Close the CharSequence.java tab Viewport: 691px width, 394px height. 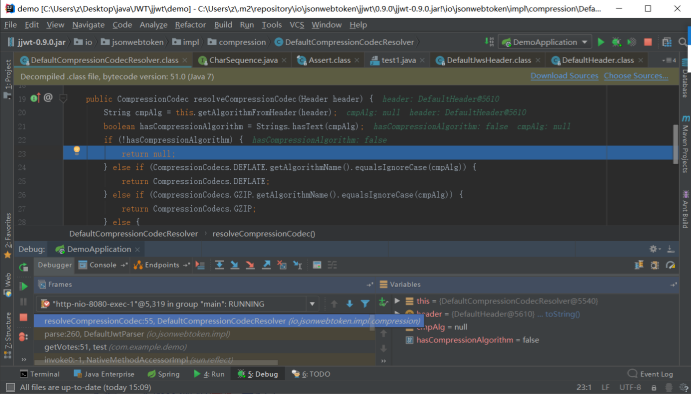pos(284,60)
